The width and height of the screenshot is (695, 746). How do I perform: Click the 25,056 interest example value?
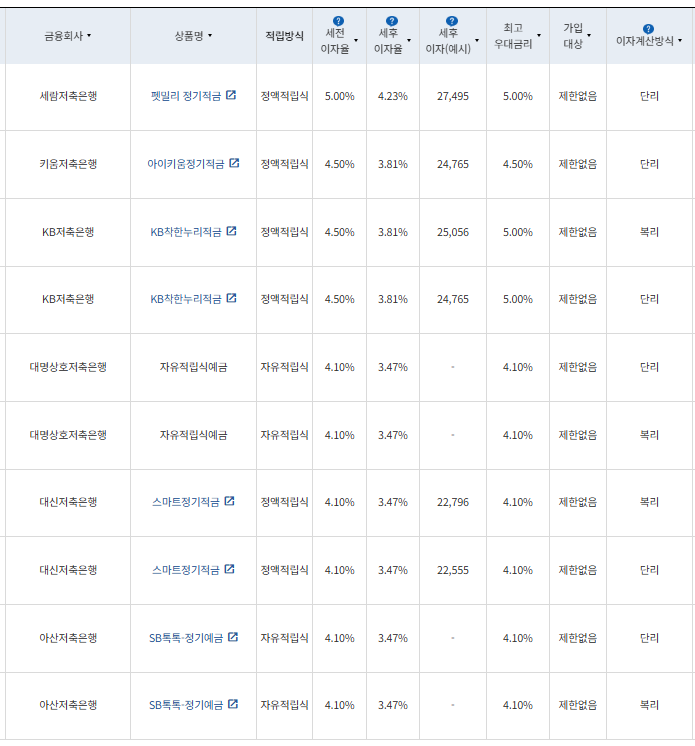[453, 232]
